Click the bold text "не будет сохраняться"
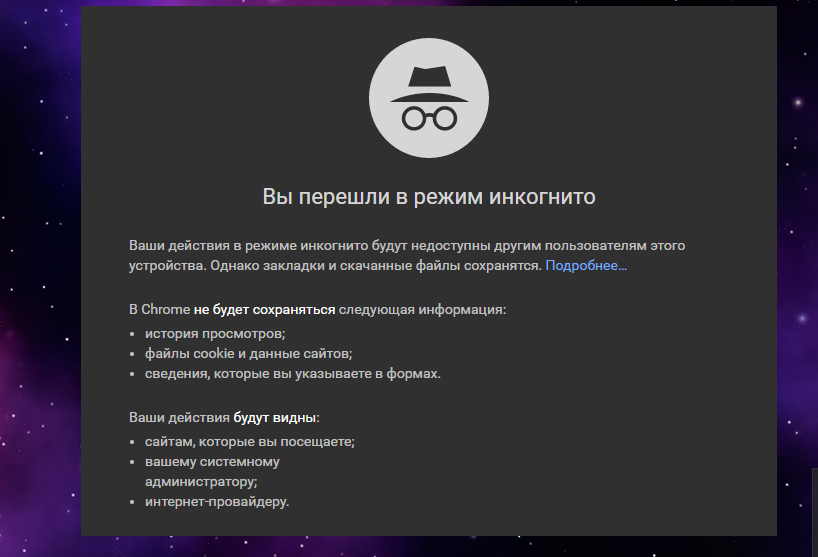This screenshot has height=557, width=818. click(x=265, y=310)
